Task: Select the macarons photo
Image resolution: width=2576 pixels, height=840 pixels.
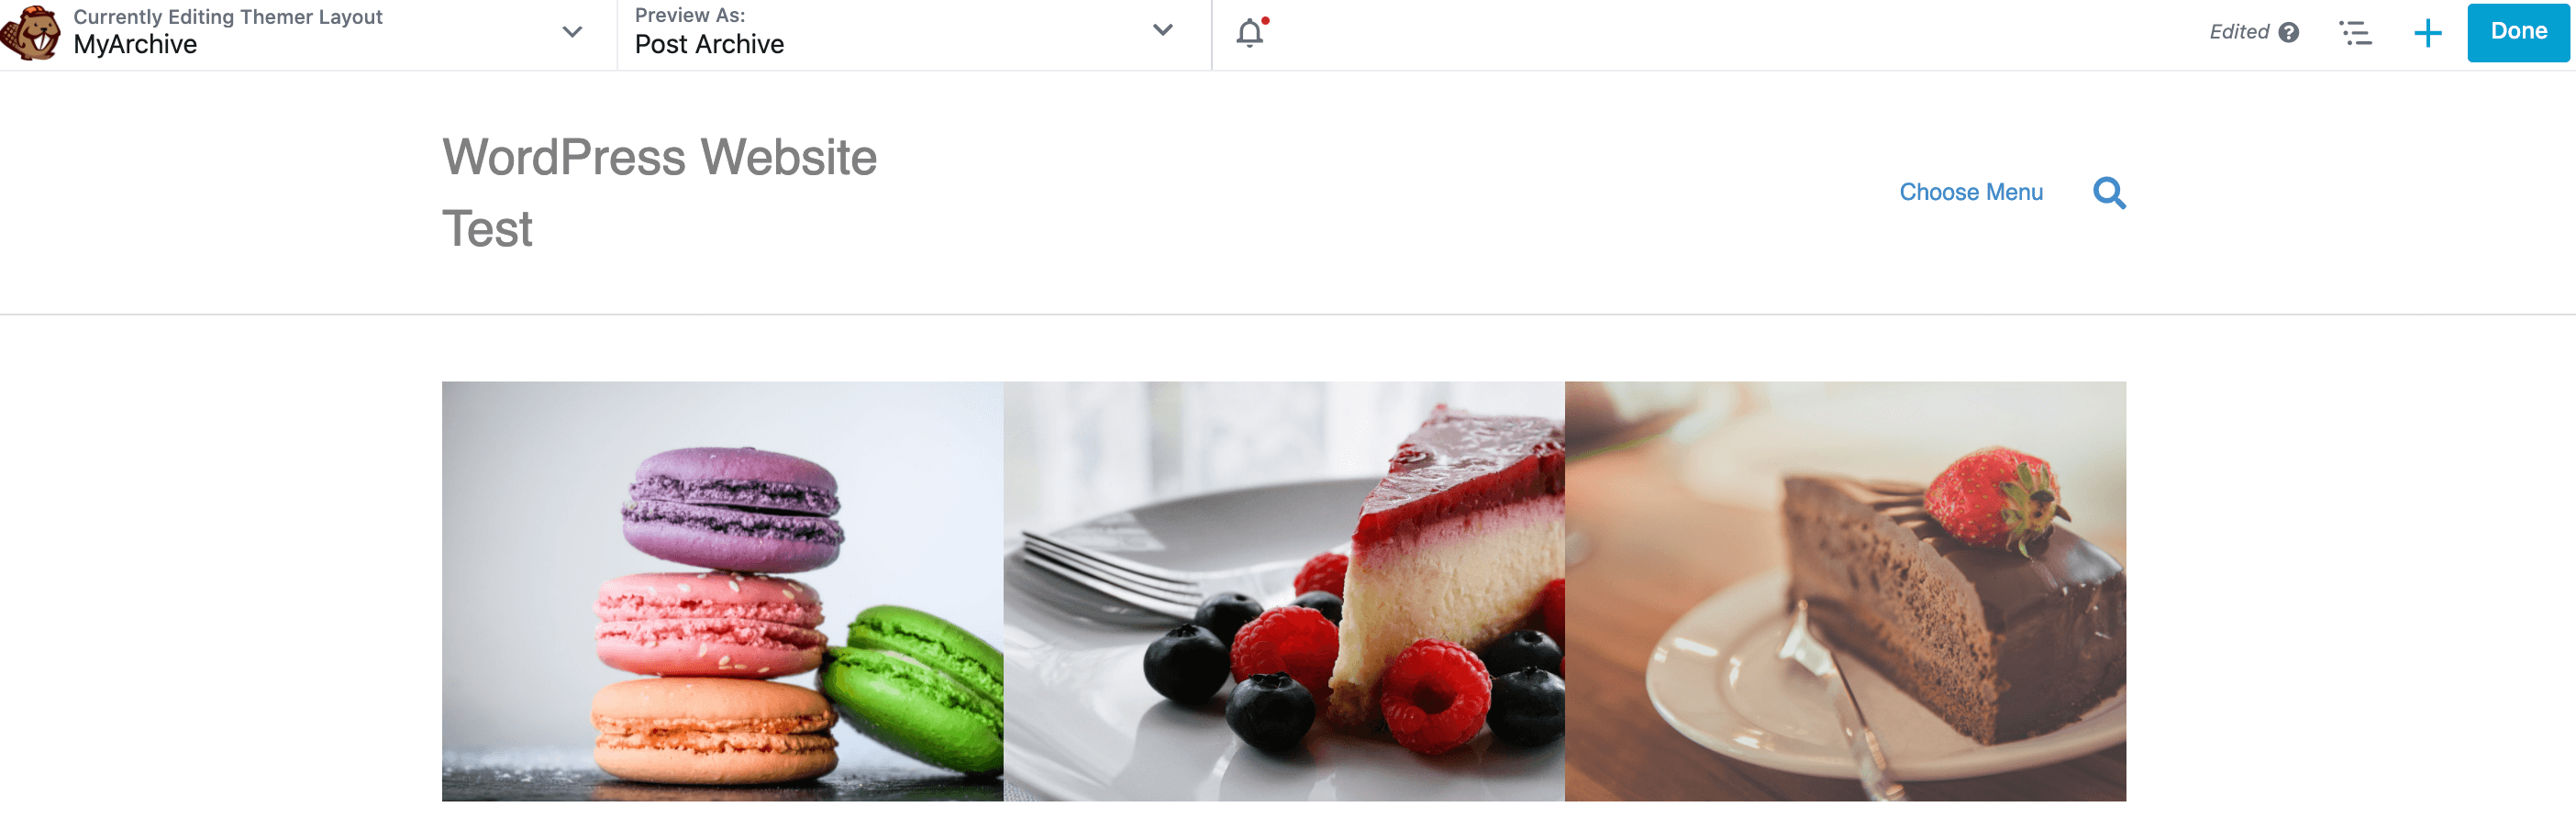Action: (x=722, y=590)
